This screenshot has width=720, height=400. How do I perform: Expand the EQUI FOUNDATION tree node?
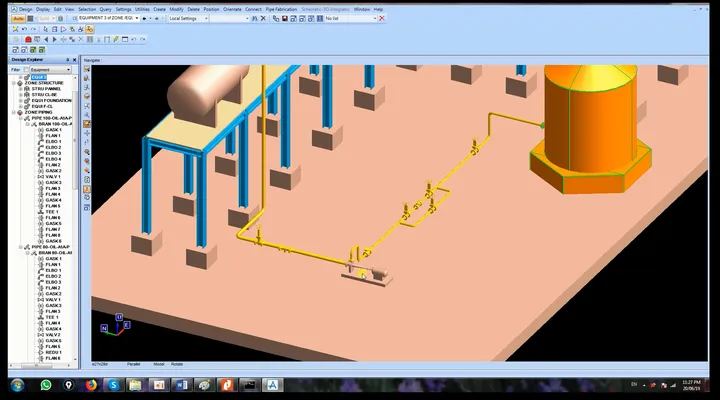(21, 101)
